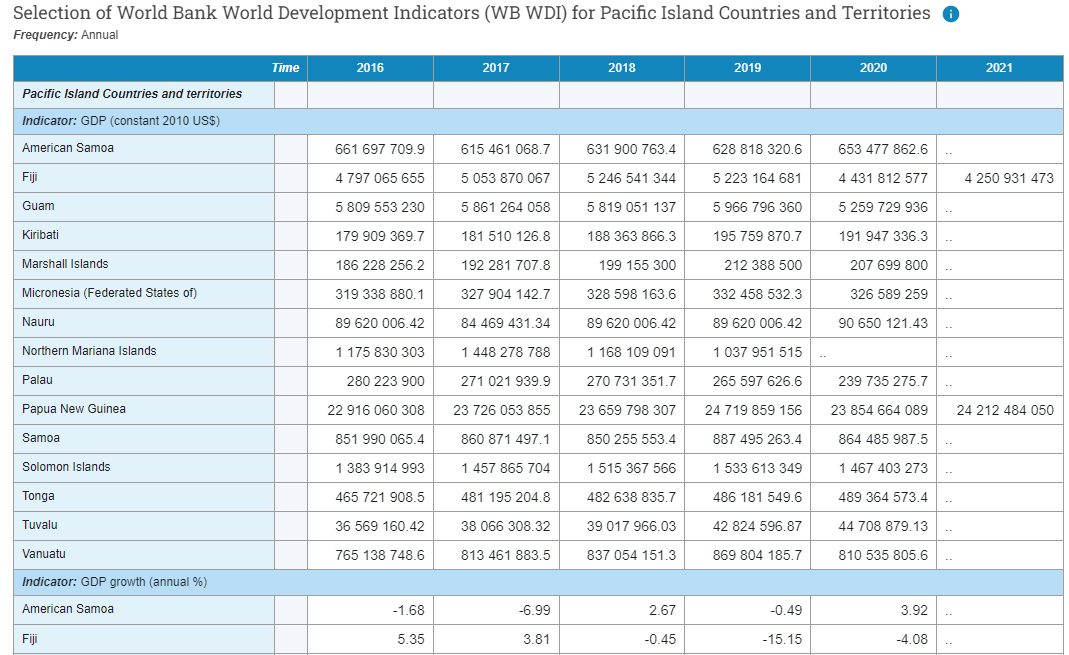Image resolution: width=1069 pixels, height=655 pixels.
Task: Select the 2021 column header
Action: point(999,67)
